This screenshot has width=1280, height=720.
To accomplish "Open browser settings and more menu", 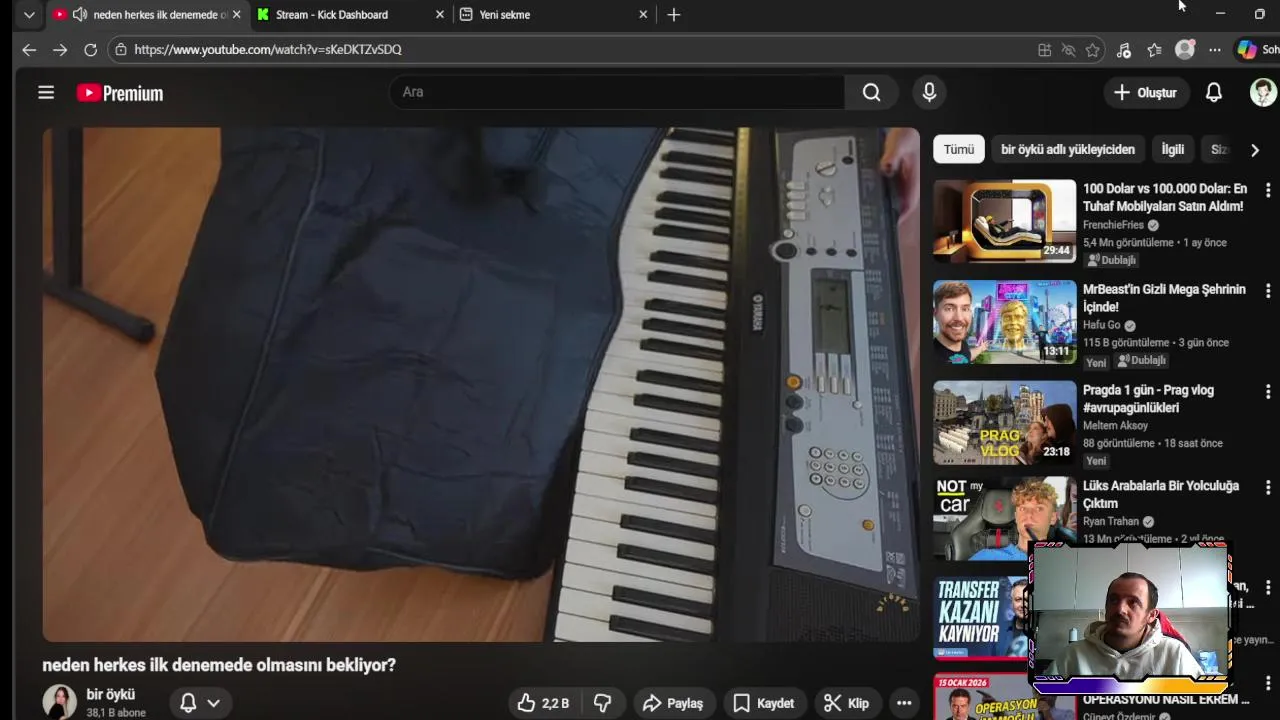I will coord(1214,50).
